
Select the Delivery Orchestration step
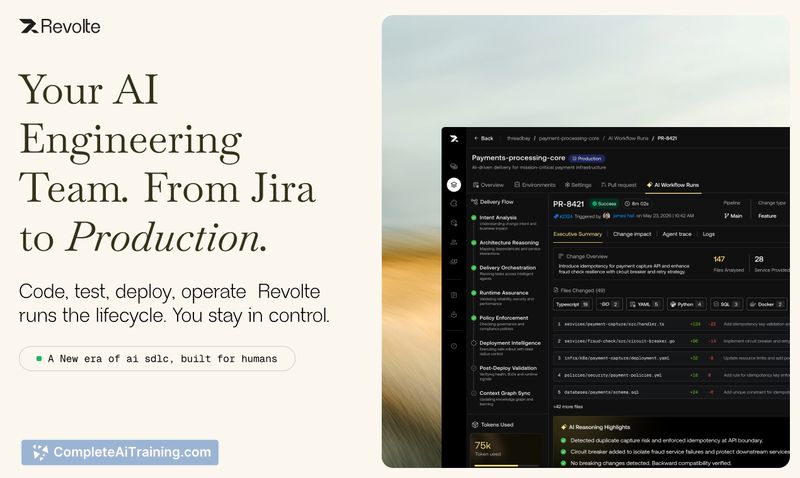(x=506, y=272)
